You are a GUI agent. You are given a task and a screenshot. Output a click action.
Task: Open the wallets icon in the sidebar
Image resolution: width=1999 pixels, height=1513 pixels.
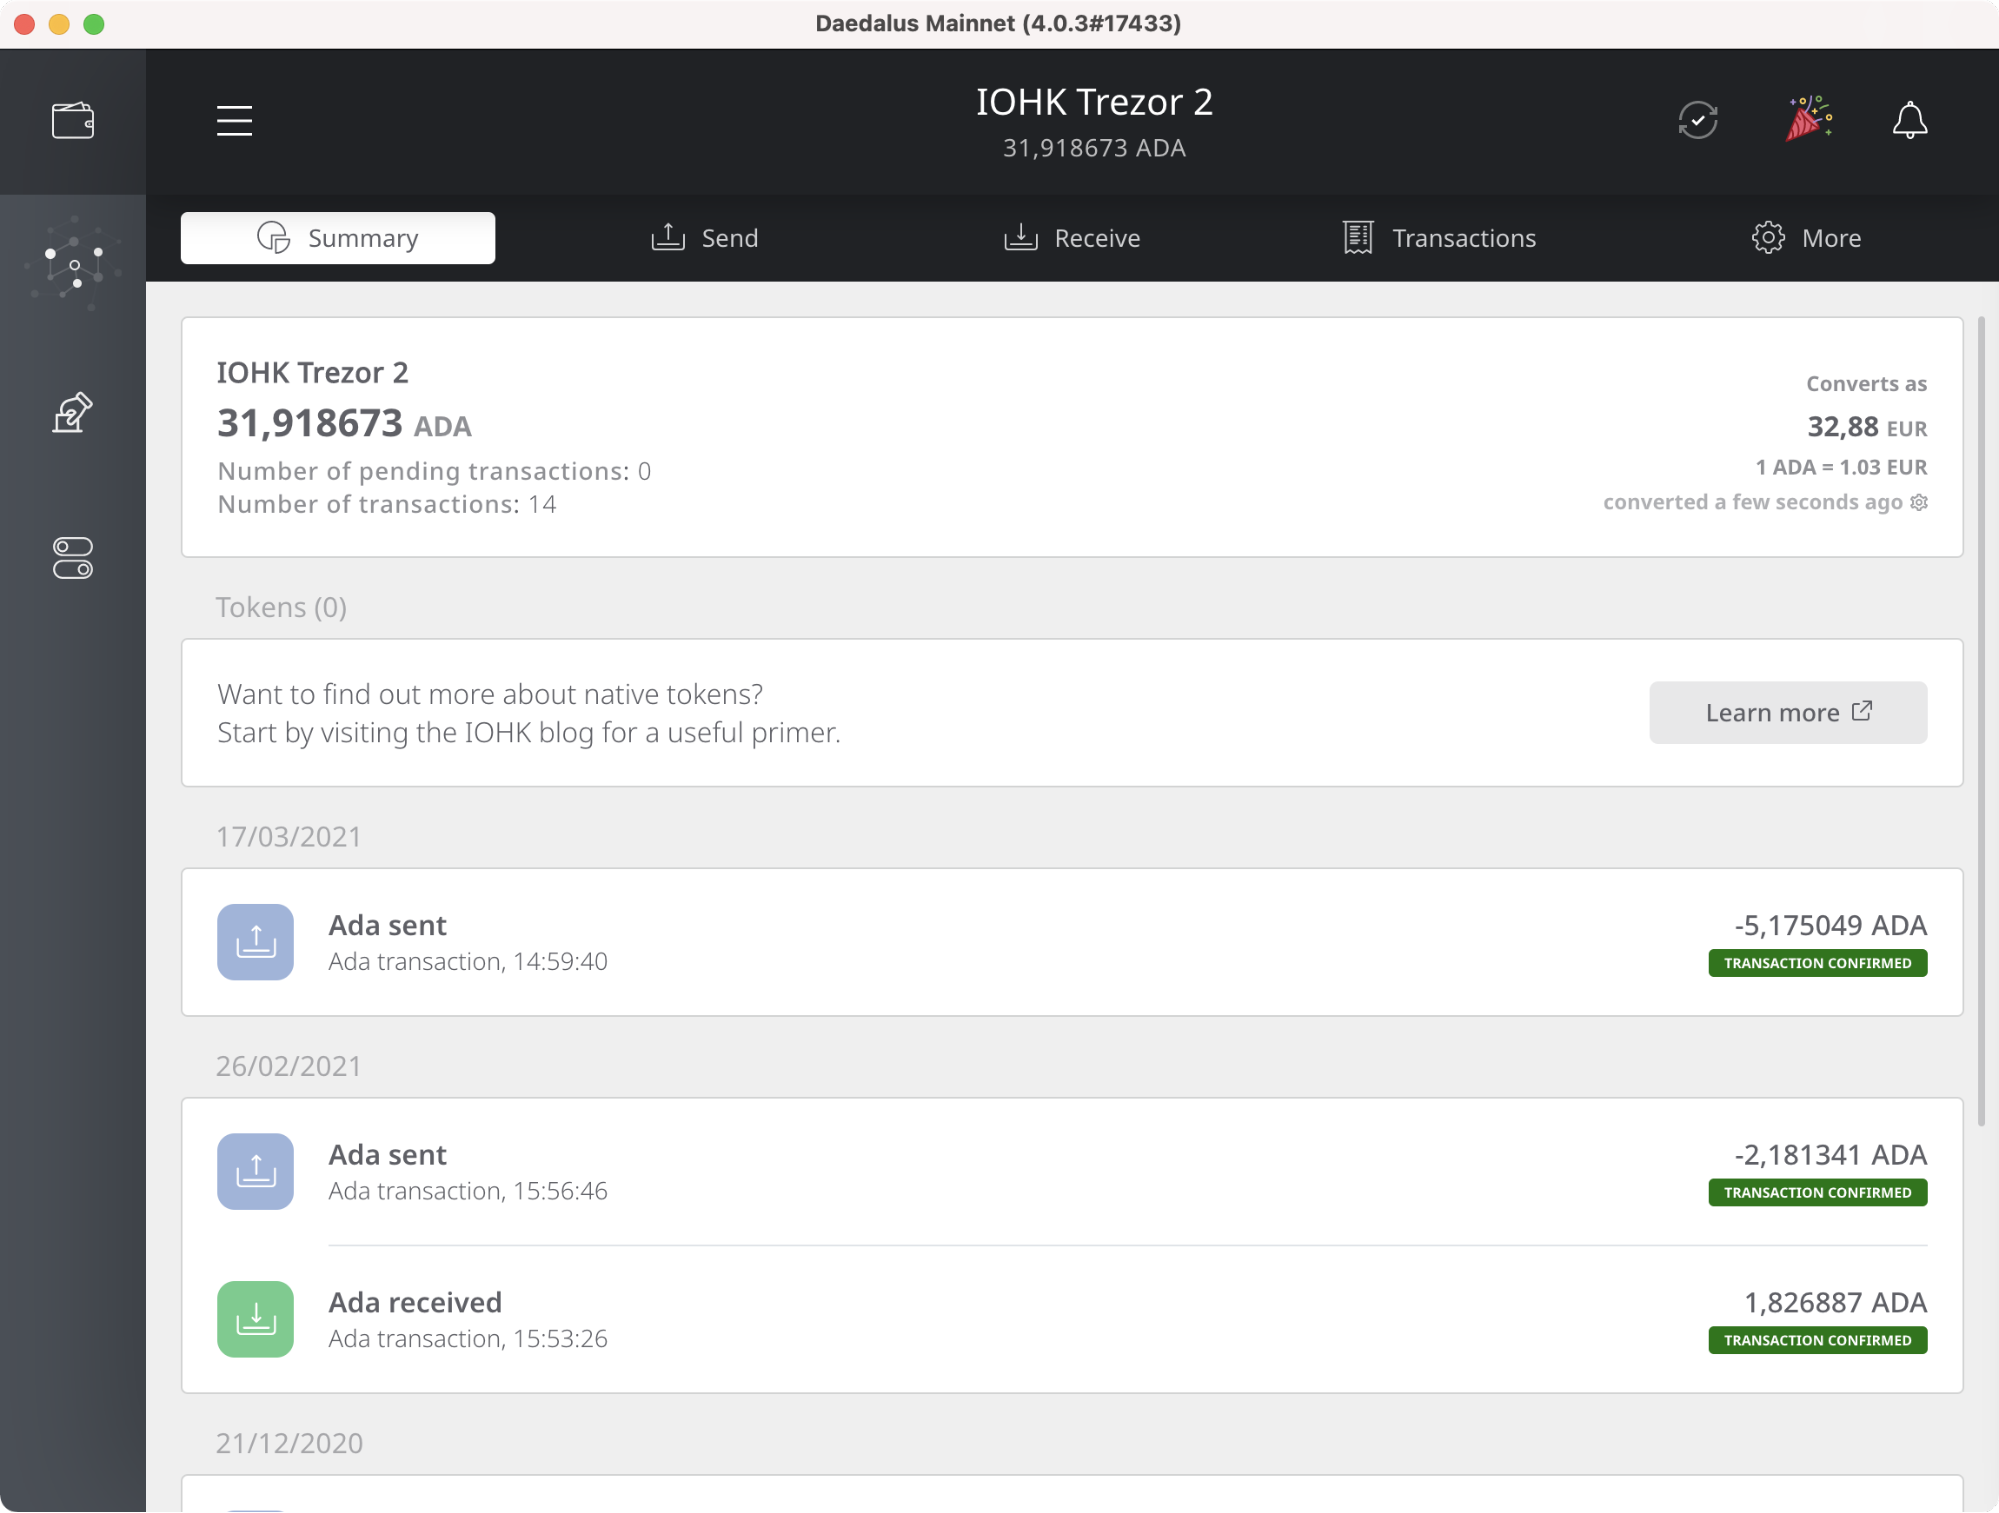tap(73, 121)
